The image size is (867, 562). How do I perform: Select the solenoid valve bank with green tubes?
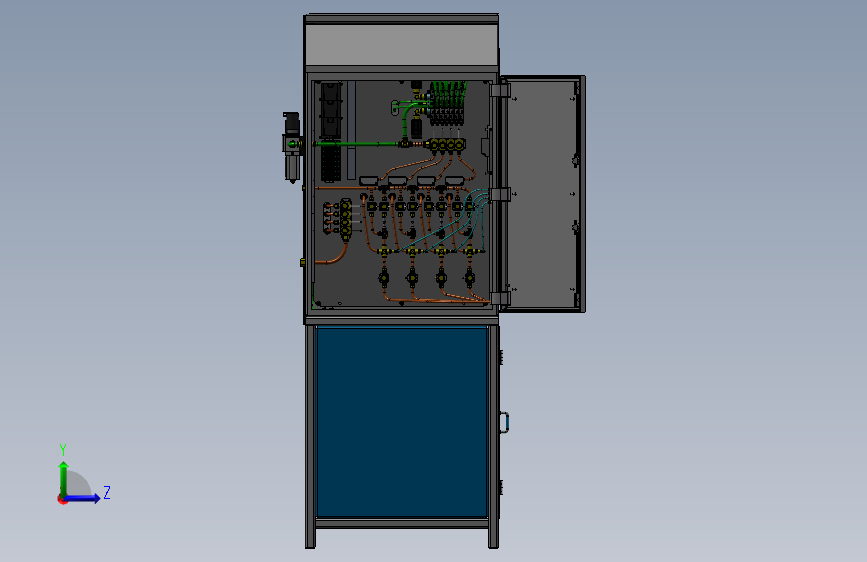click(447, 103)
